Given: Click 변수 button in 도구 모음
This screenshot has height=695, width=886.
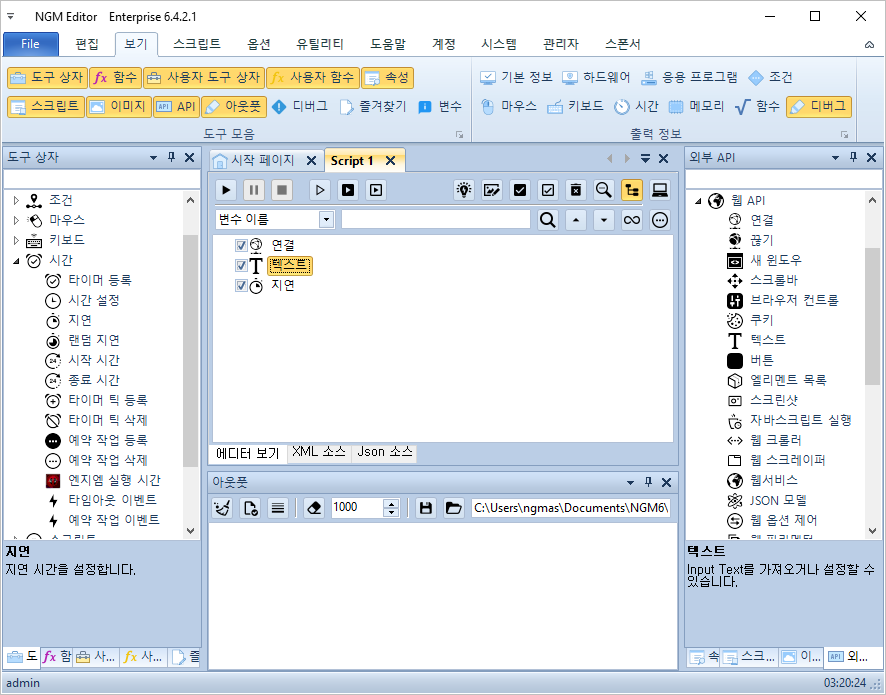Looking at the screenshot, I should click(440, 106).
